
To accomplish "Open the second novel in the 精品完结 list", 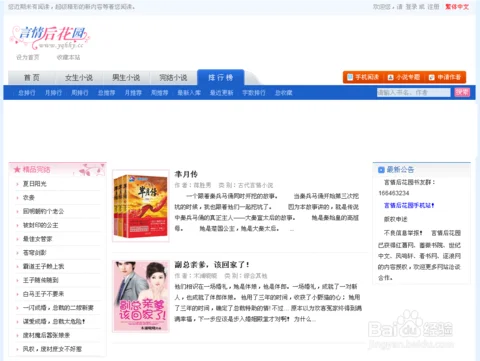I will (x=29, y=198).
